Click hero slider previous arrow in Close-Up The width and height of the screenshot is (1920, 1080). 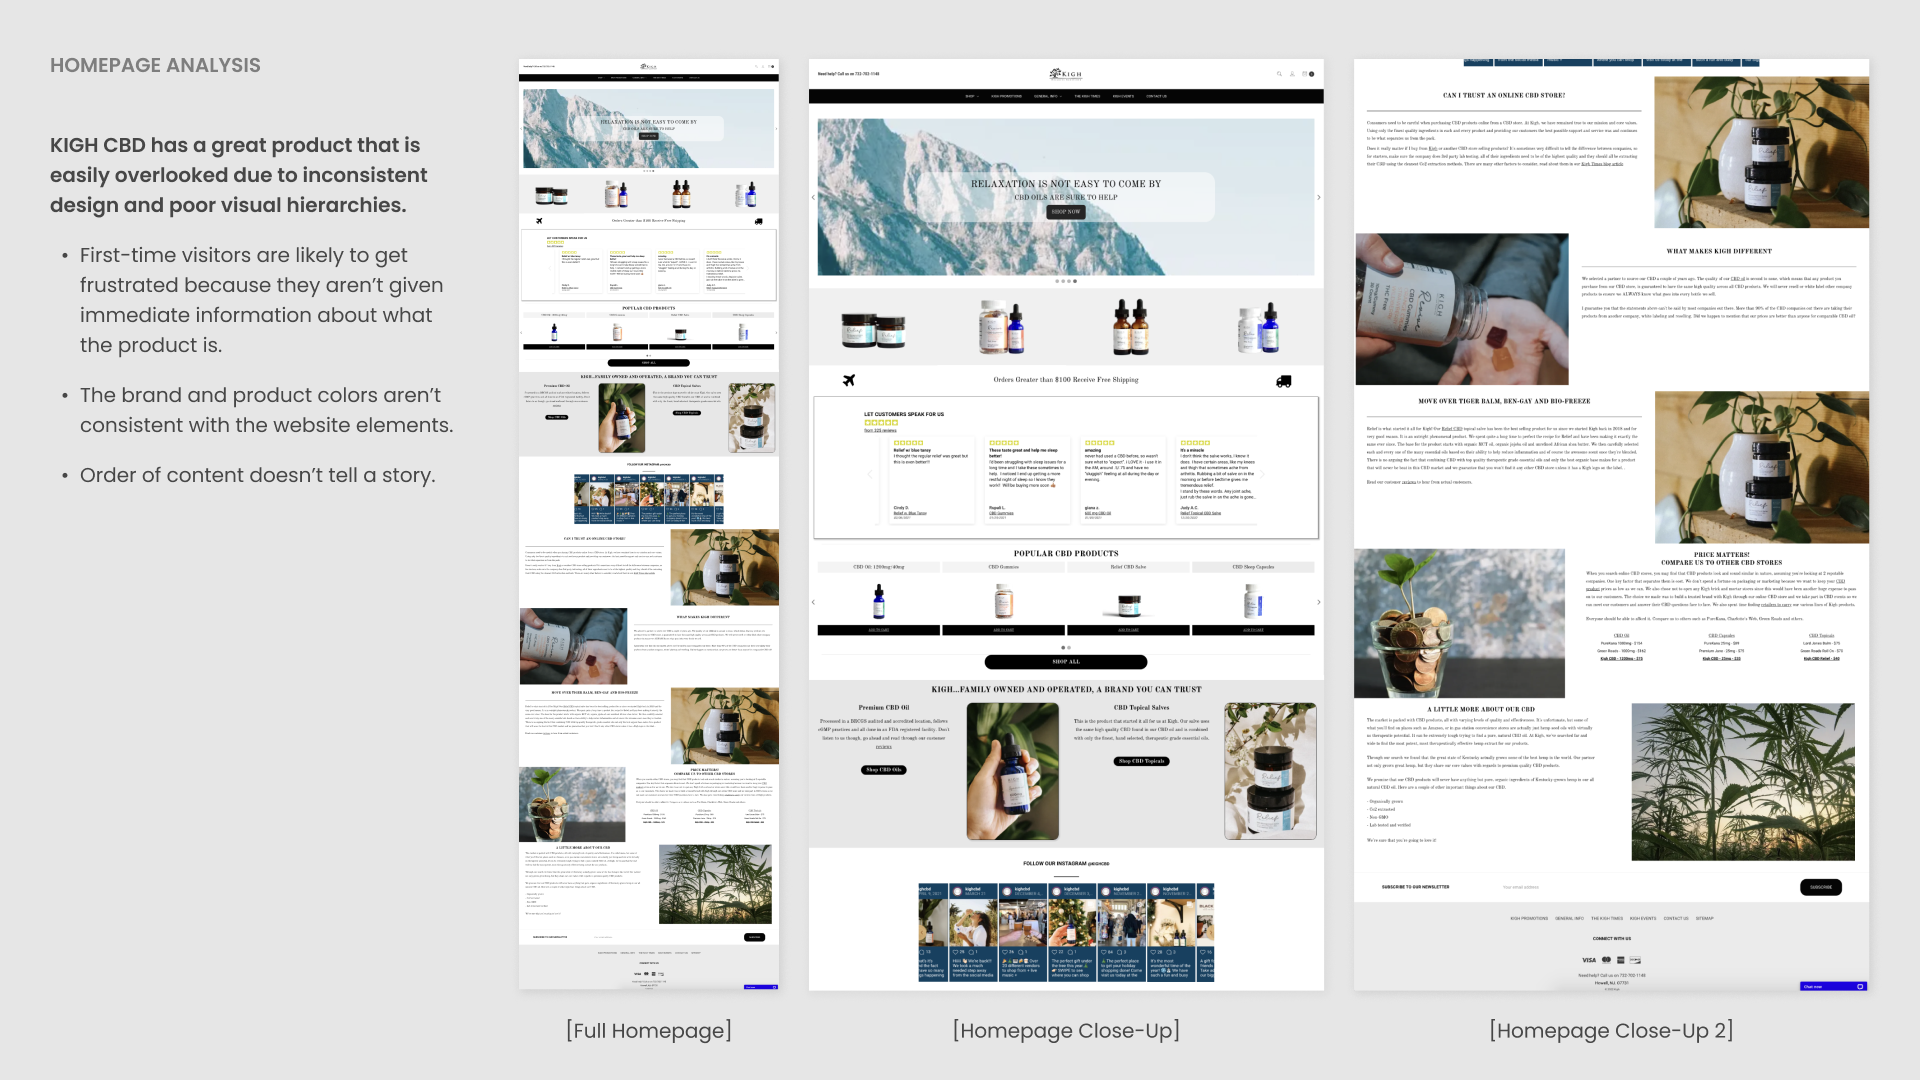[x=813, y=197]
